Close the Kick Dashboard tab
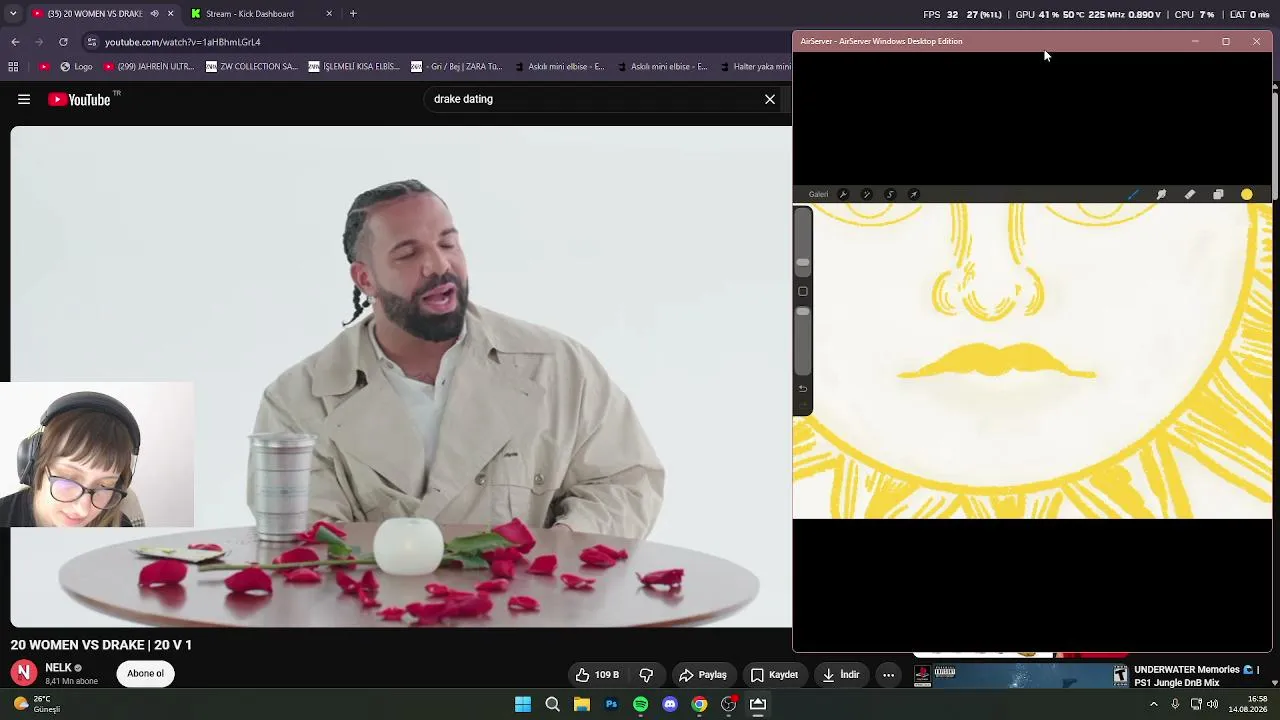 (329, 14)
